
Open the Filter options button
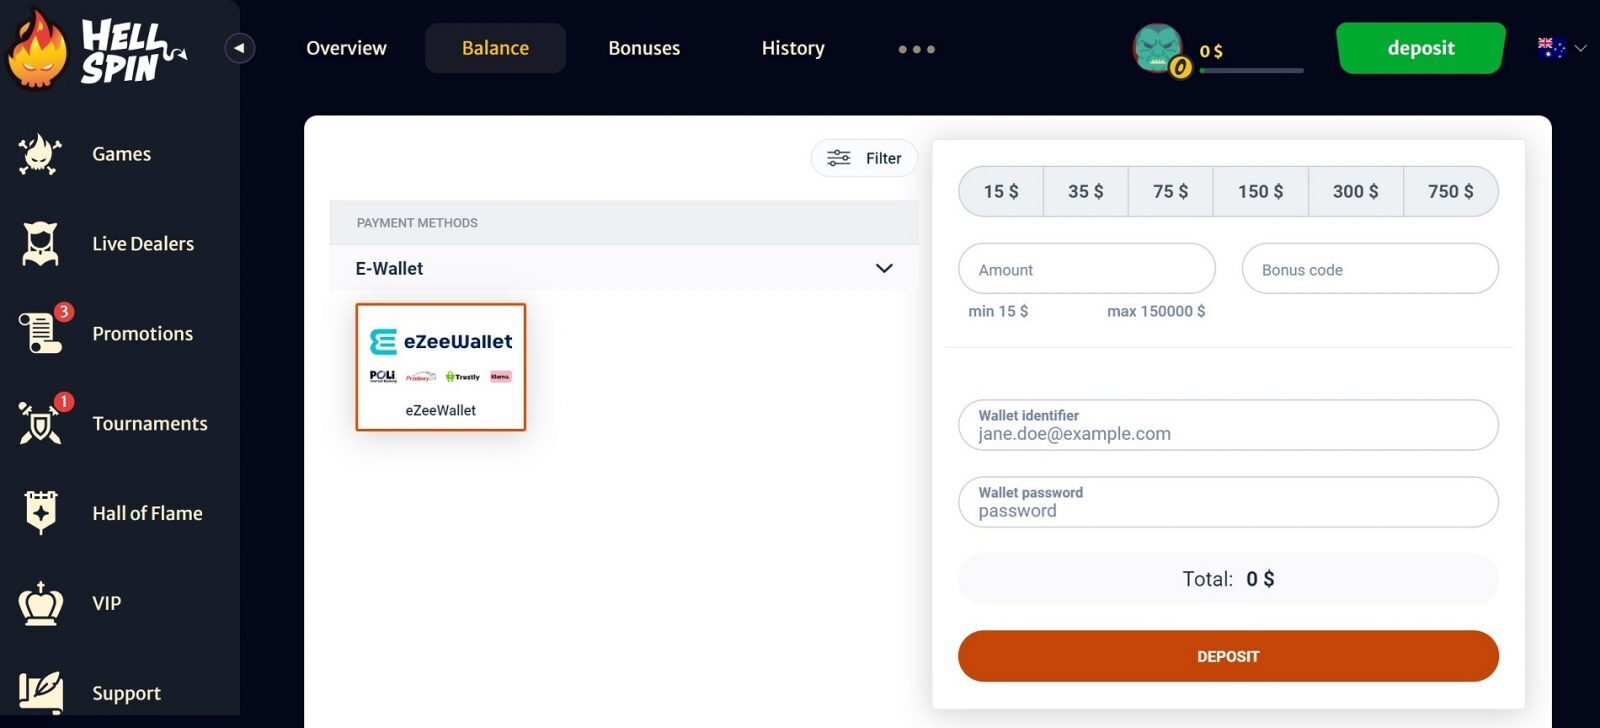864,158
